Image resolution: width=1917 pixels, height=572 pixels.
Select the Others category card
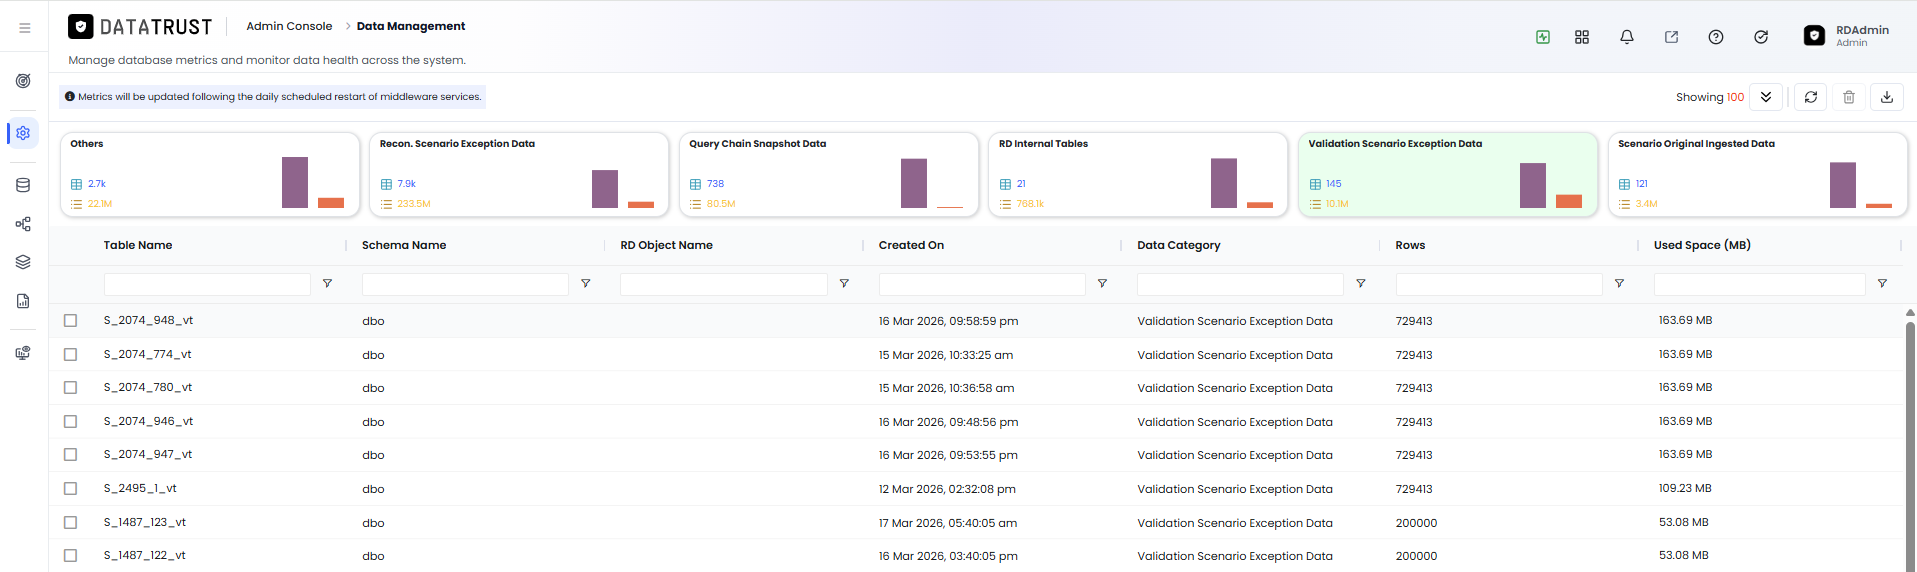(x=210, y=174)
